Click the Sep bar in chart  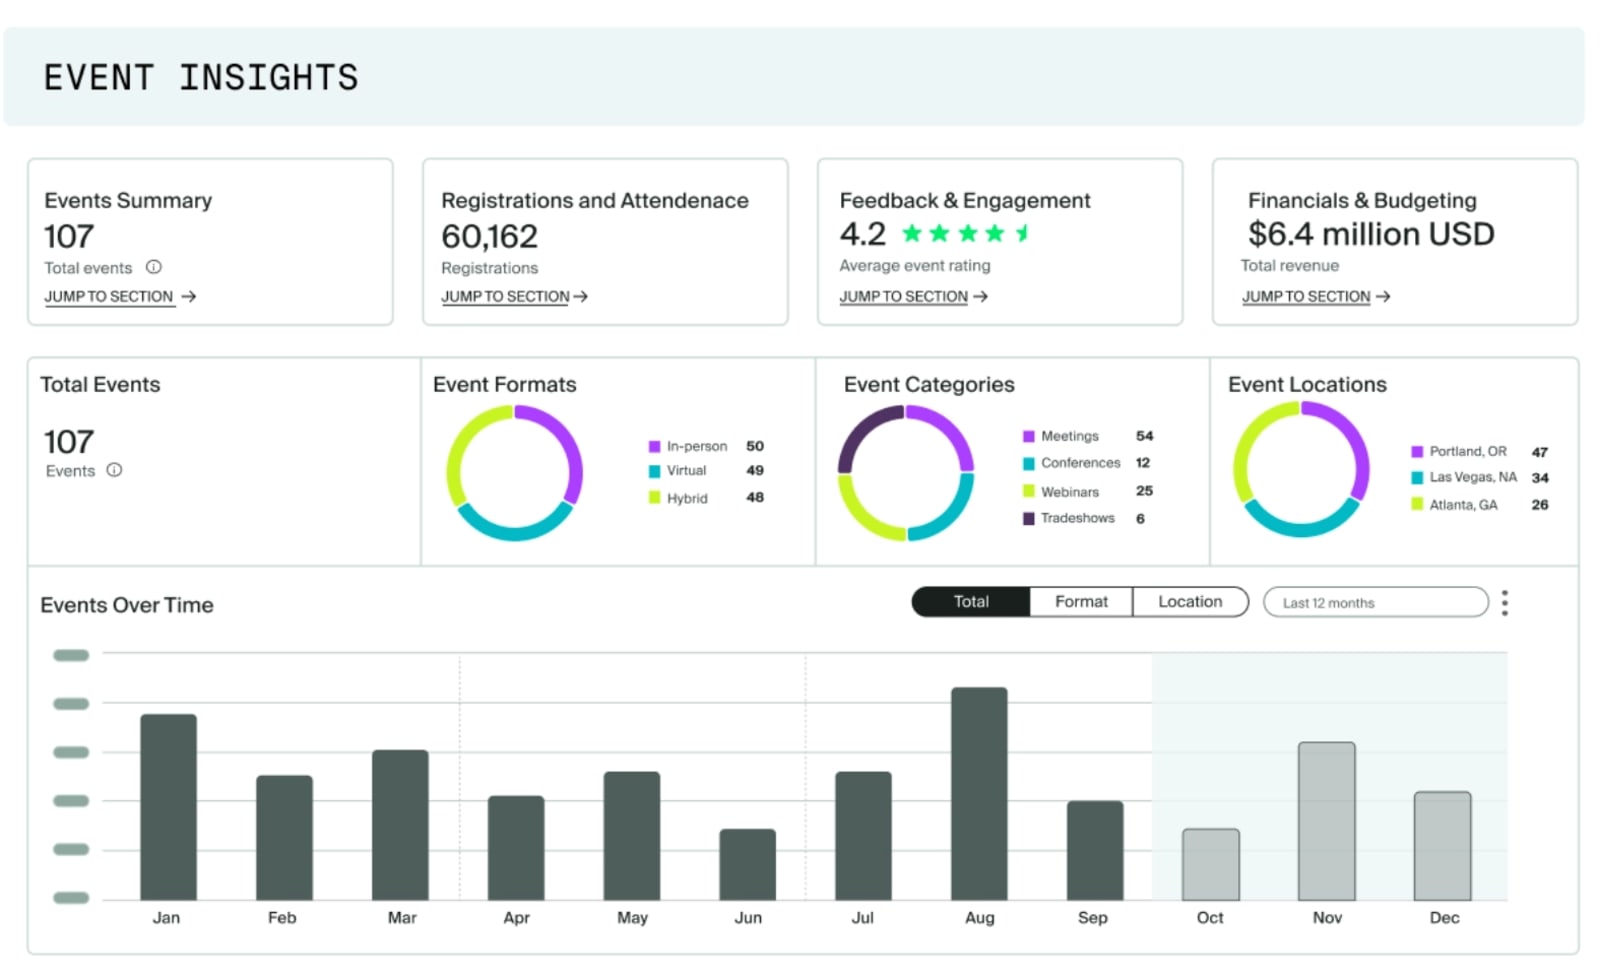[1095, 851]
